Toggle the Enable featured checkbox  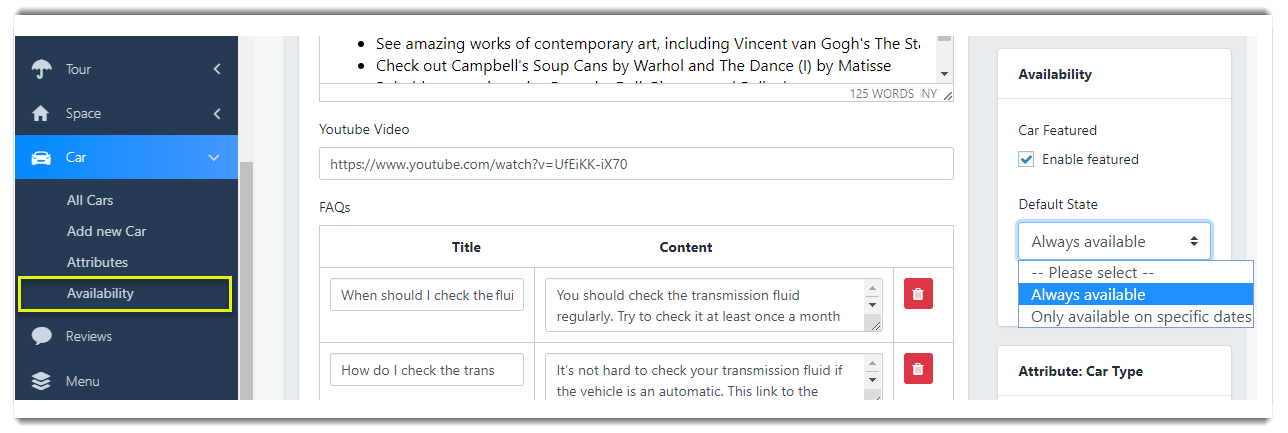pos(1026,159)
